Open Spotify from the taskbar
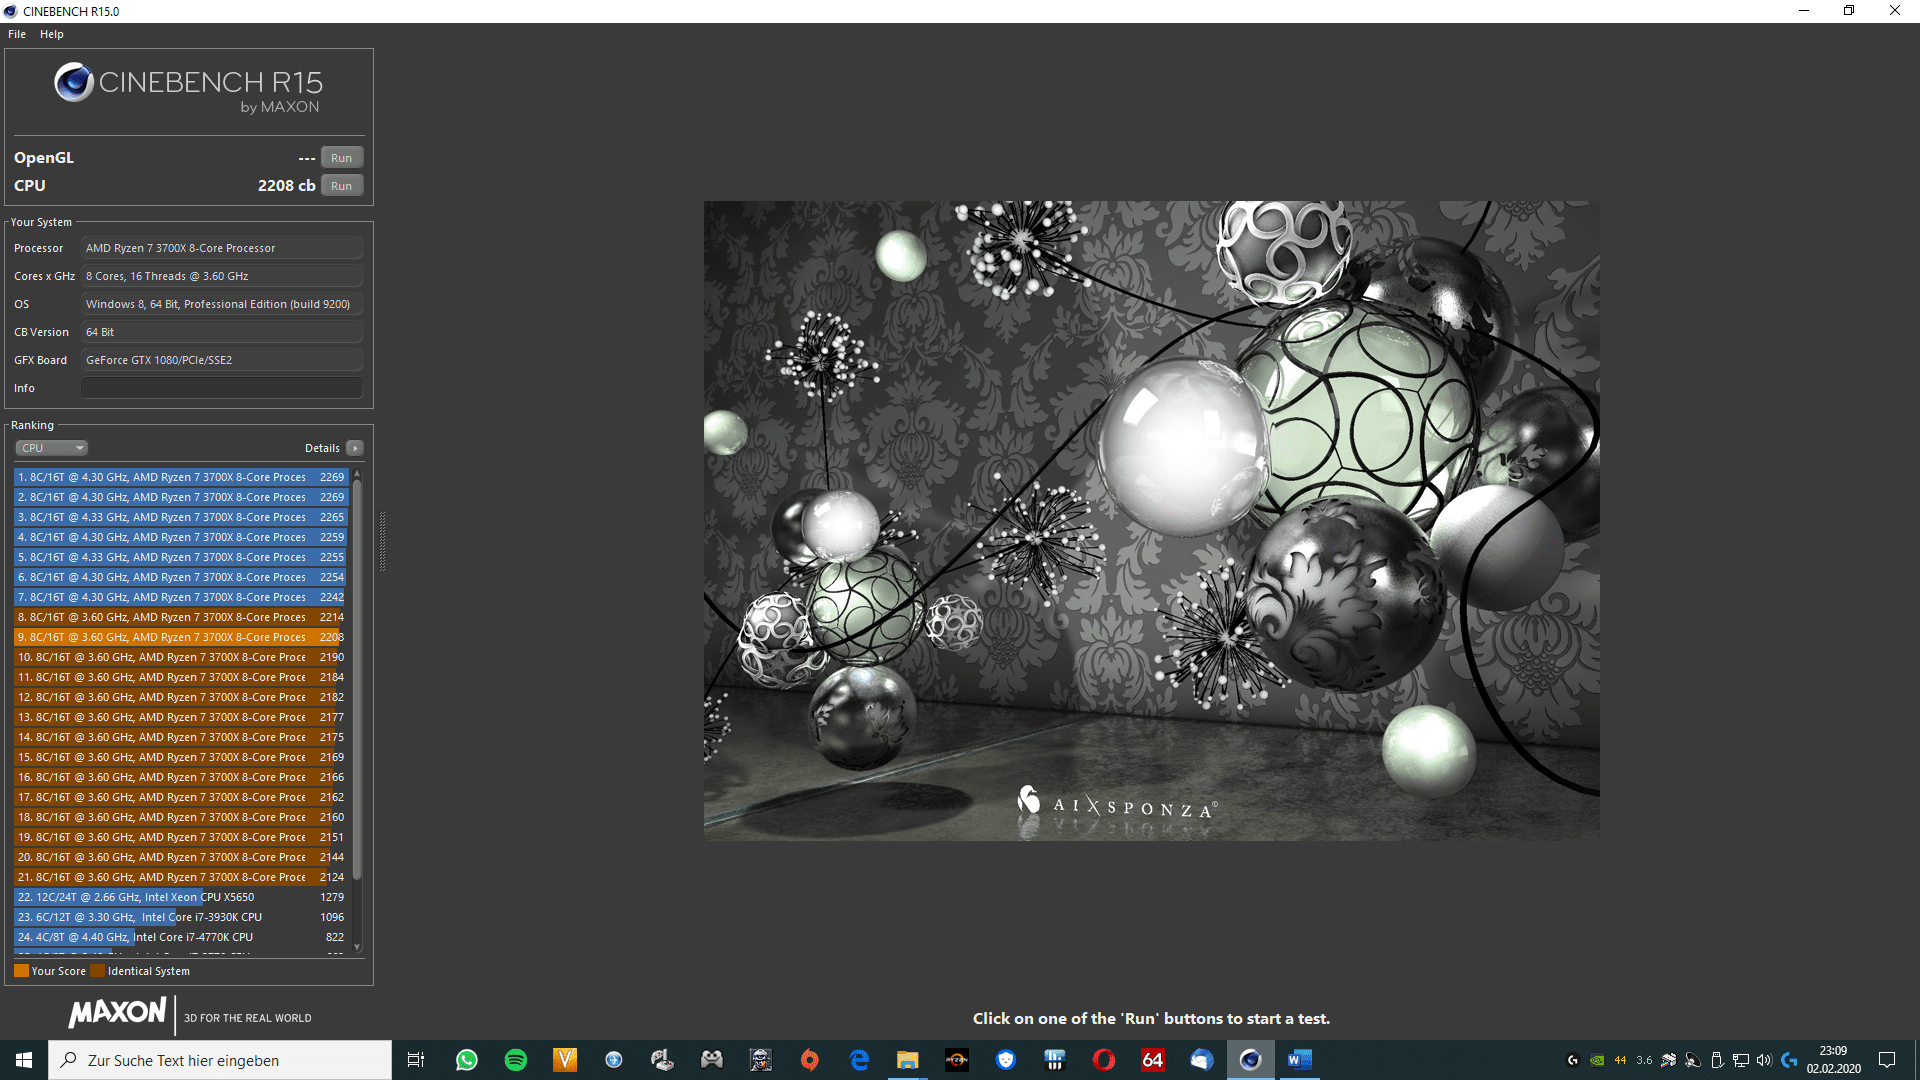Image resolution: width=1920 pixels, height=1080 pixels. point(516,1060)
